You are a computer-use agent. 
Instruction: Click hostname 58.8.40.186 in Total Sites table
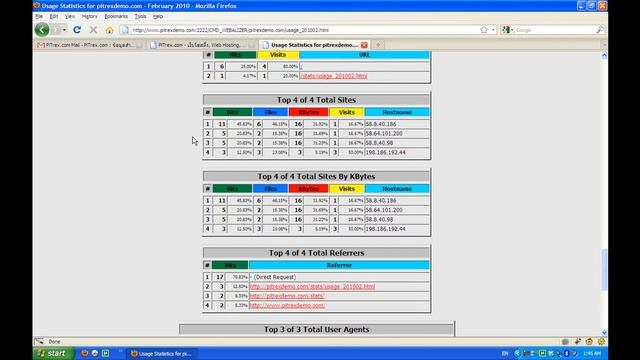pos(381,124)
